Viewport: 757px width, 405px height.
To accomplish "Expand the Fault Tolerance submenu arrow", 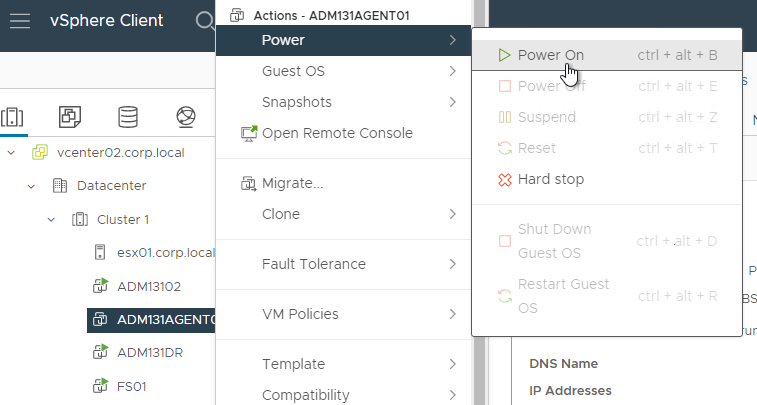I will [x=452, y=264].
